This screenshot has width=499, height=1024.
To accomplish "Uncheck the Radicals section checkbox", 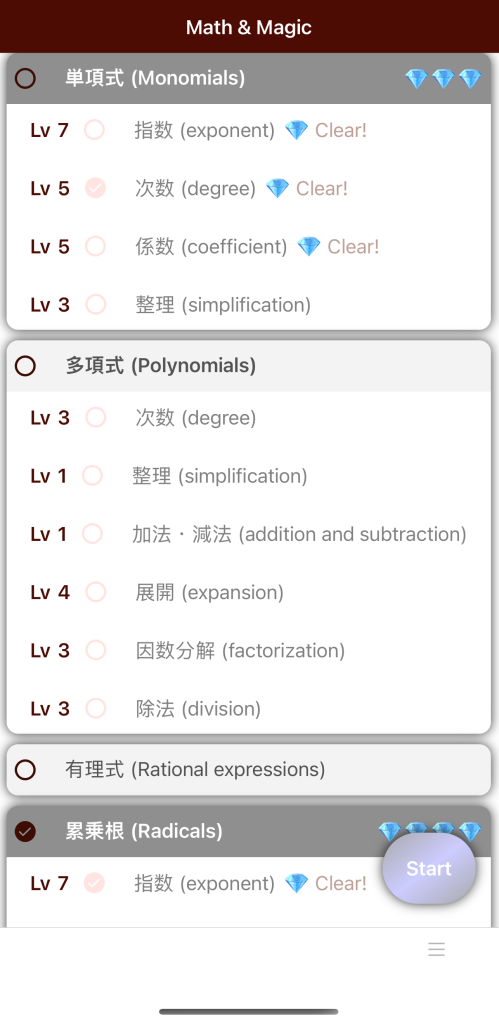I will pos(25,831).
